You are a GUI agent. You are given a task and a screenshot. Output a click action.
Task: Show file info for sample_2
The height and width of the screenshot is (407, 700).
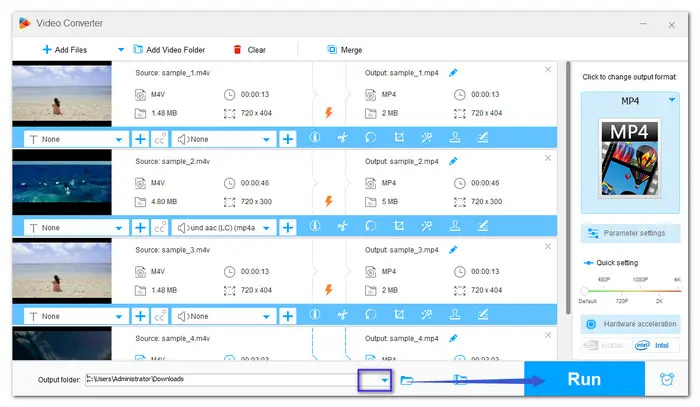(315, 226)
